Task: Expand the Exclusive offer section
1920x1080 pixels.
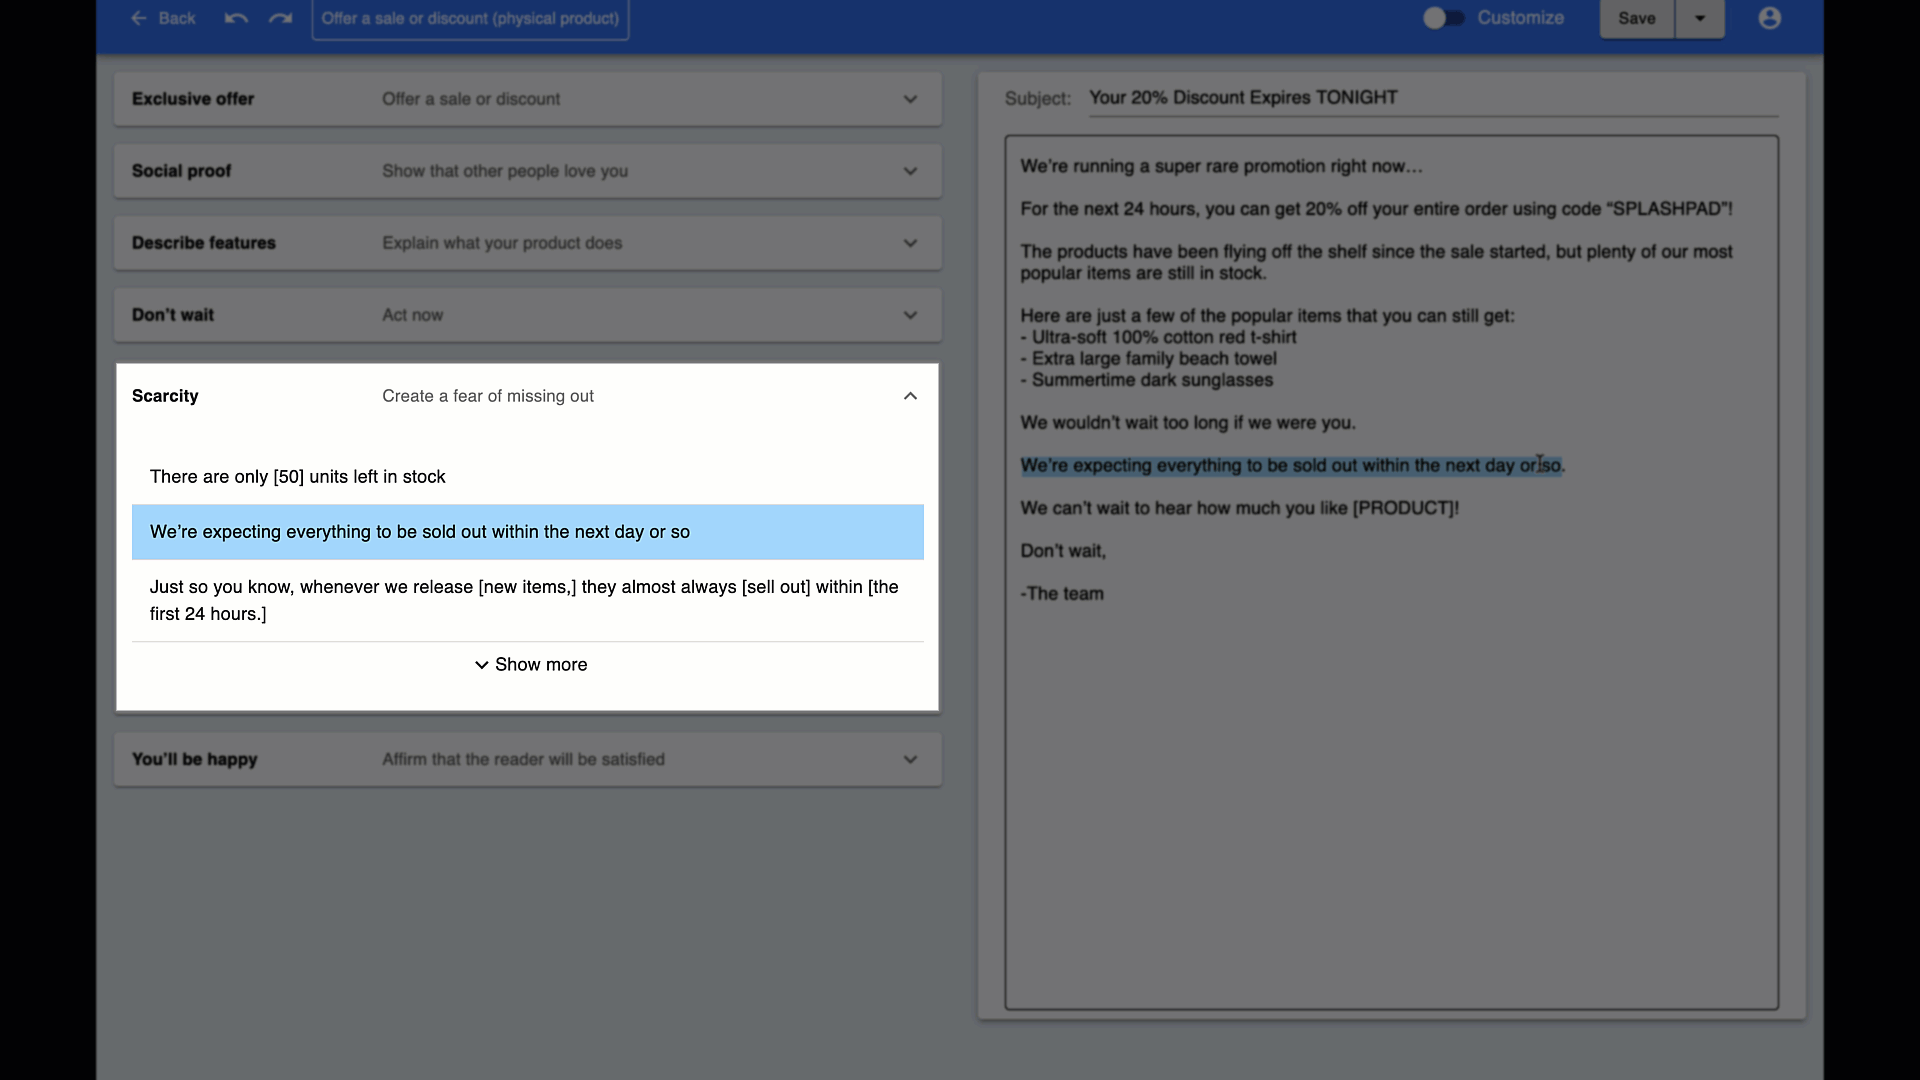Action: click(x=909, y=99)
